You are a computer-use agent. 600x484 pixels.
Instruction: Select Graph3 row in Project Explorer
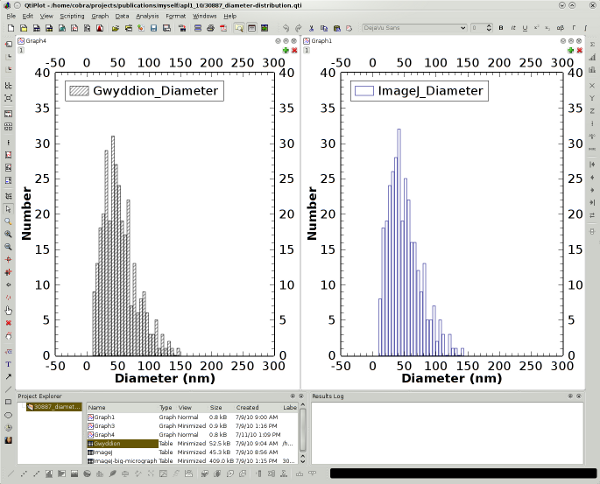(x=192, y=426)
